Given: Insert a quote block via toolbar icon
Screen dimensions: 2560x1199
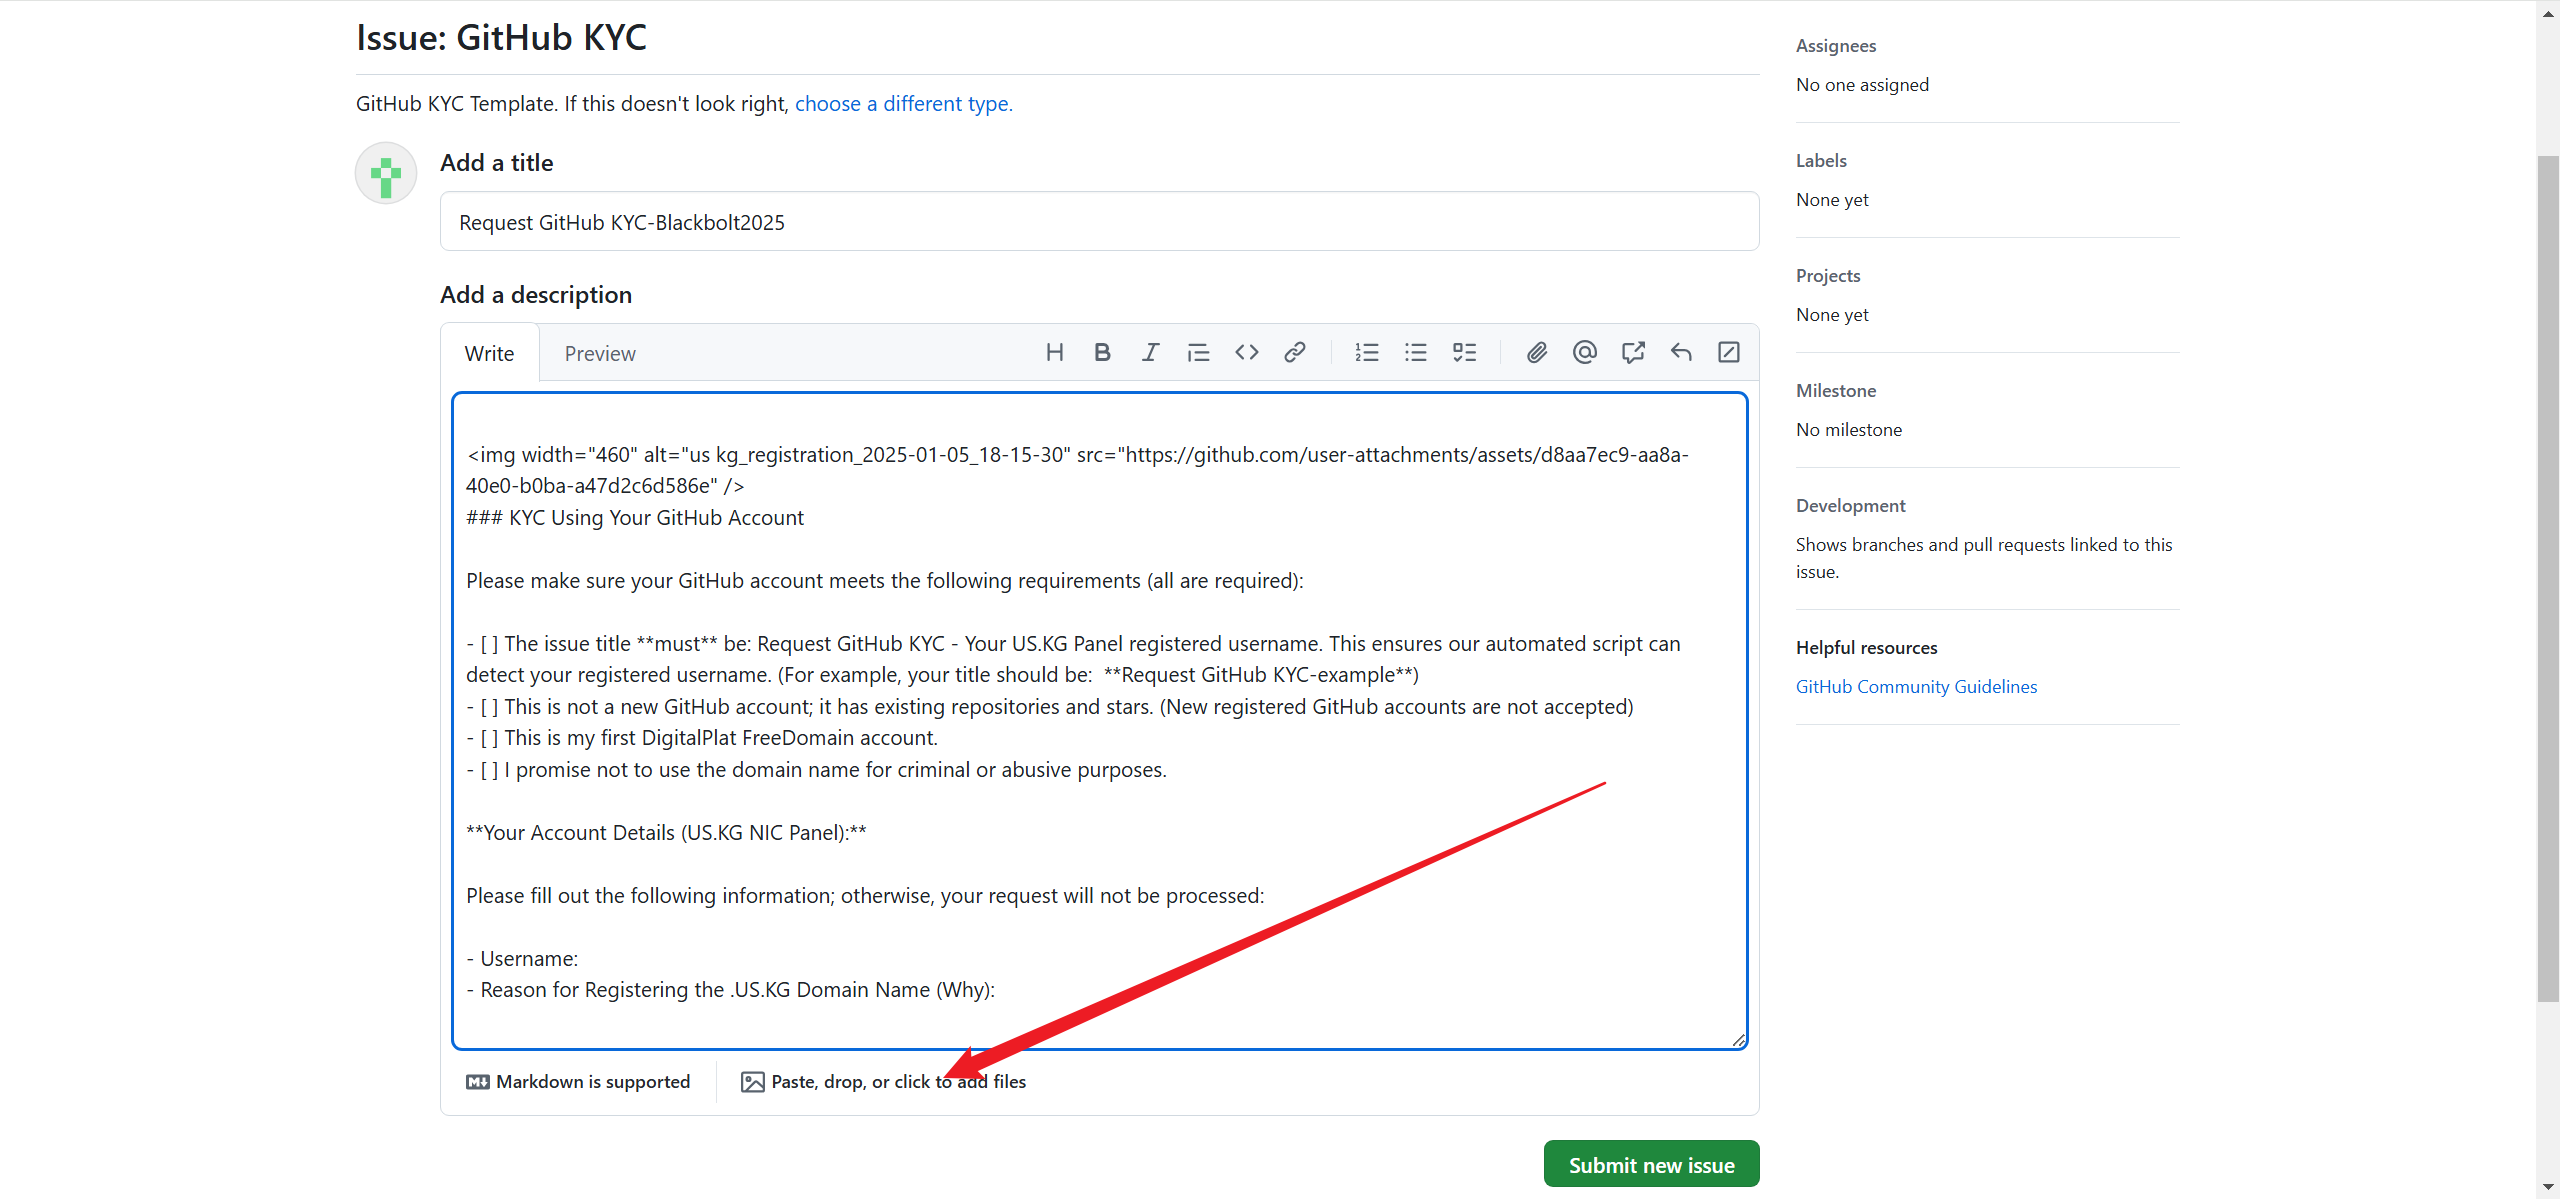Looking at the screenshot, I should (x=1198, y=352).
